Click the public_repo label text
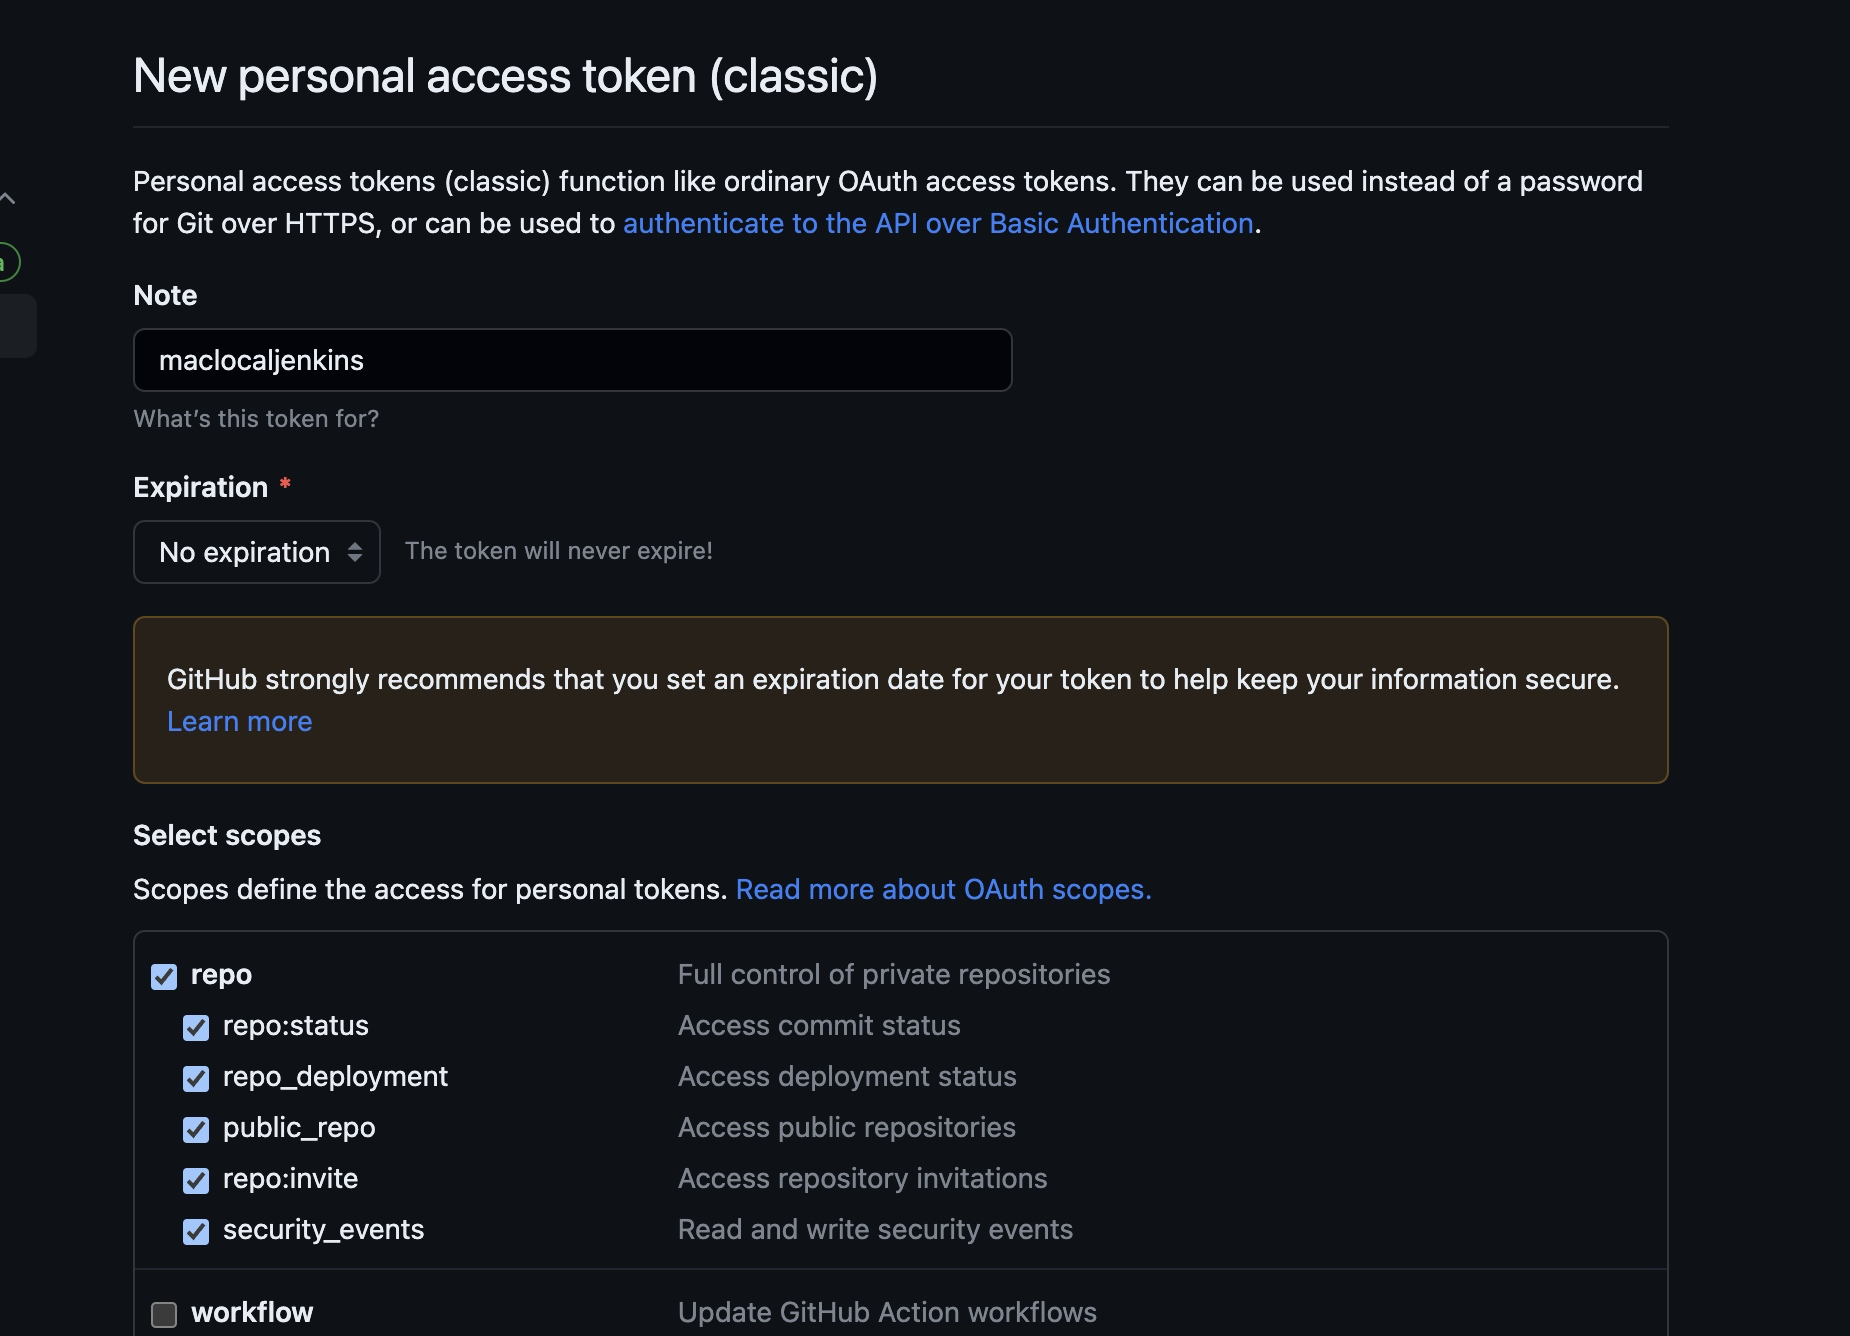This screenshot has height=1336, width=1850. point(299,1127)
